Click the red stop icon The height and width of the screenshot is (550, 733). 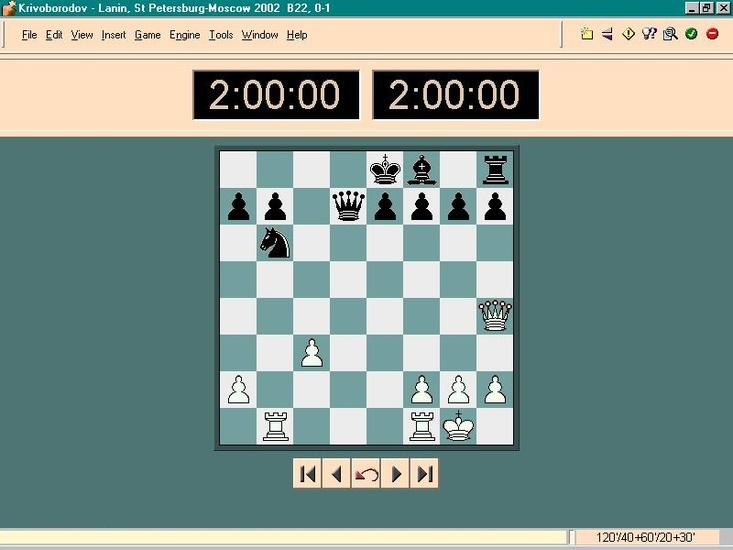click(712, 34)
